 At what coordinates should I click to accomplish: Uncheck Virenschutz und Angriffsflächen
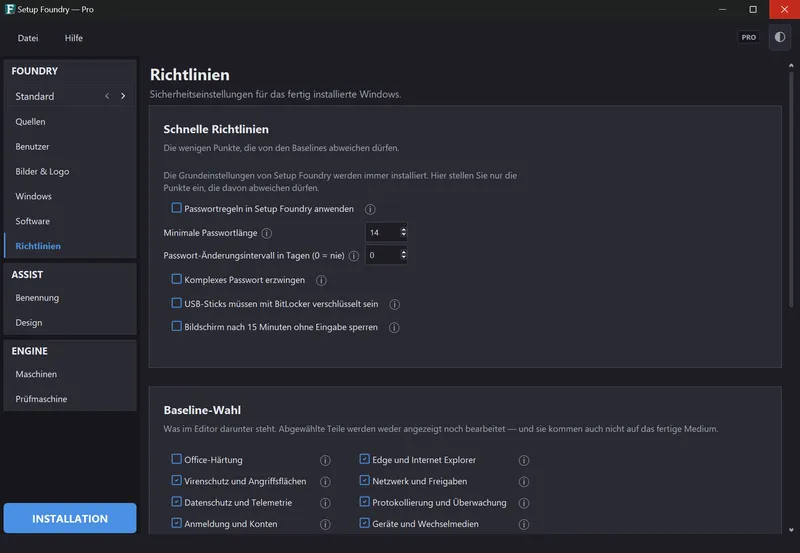pyautogui.click(x=177, y=481)
